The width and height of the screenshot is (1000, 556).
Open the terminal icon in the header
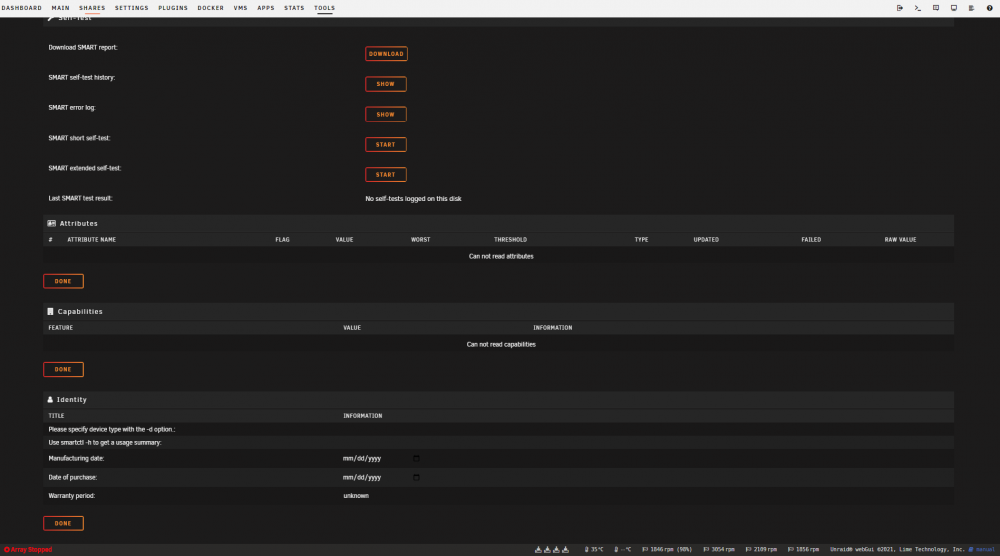pos(917,8)
